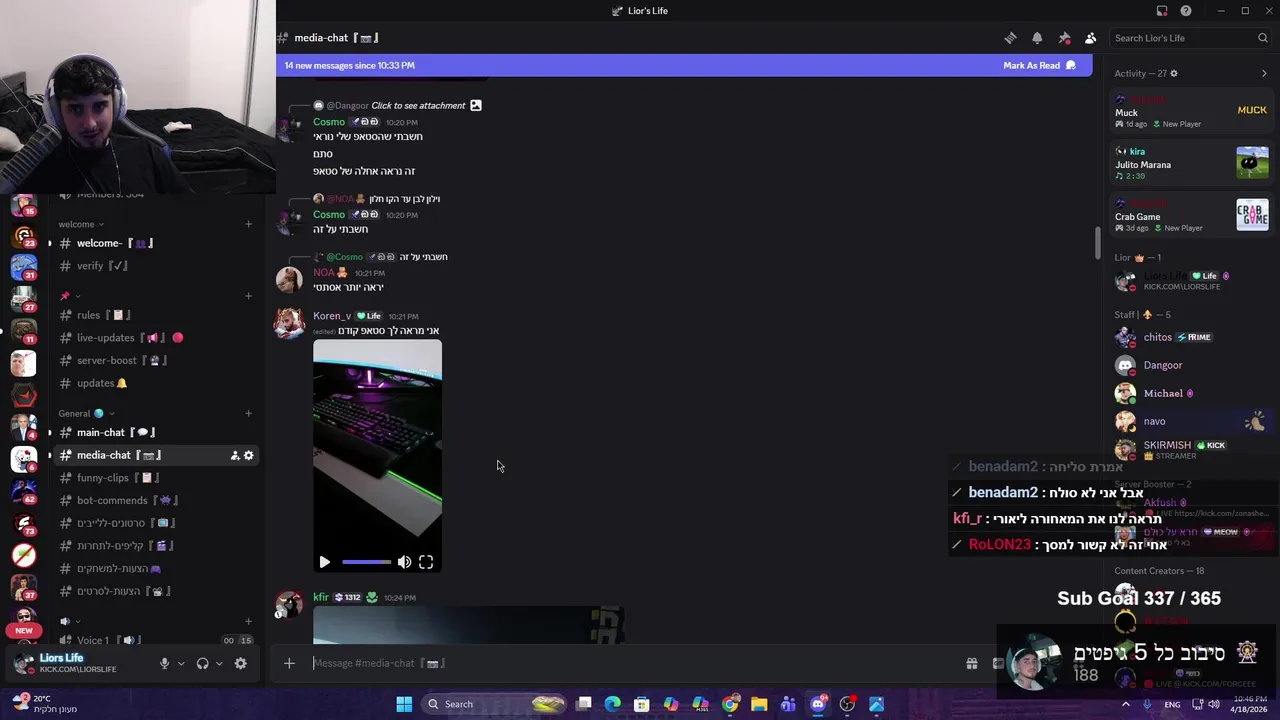This screenshot has width=1280, height=720.
Task: Play the keyboard video
Action: tap(324, 562)
